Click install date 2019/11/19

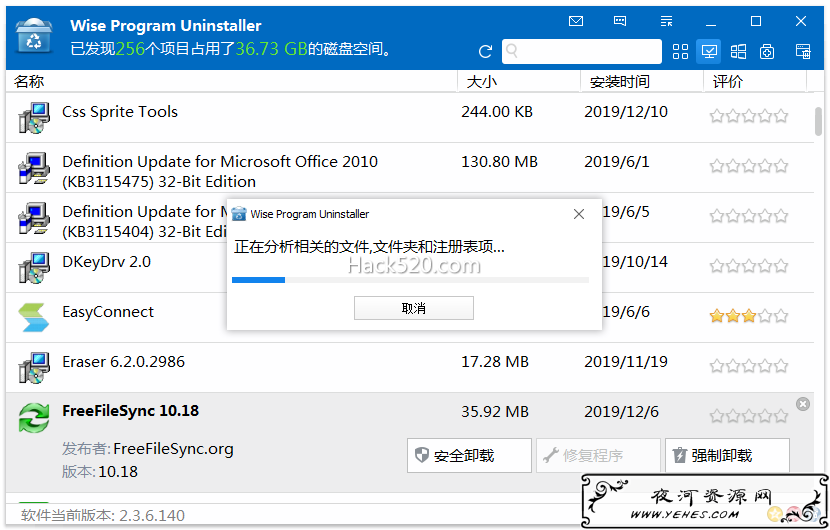point(626,362)
